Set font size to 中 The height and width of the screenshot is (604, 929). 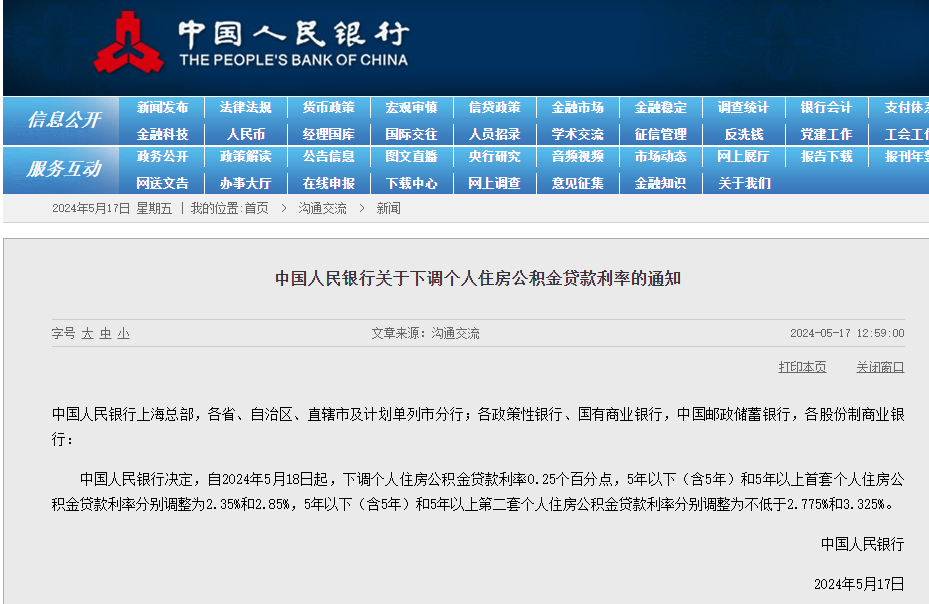105,334
